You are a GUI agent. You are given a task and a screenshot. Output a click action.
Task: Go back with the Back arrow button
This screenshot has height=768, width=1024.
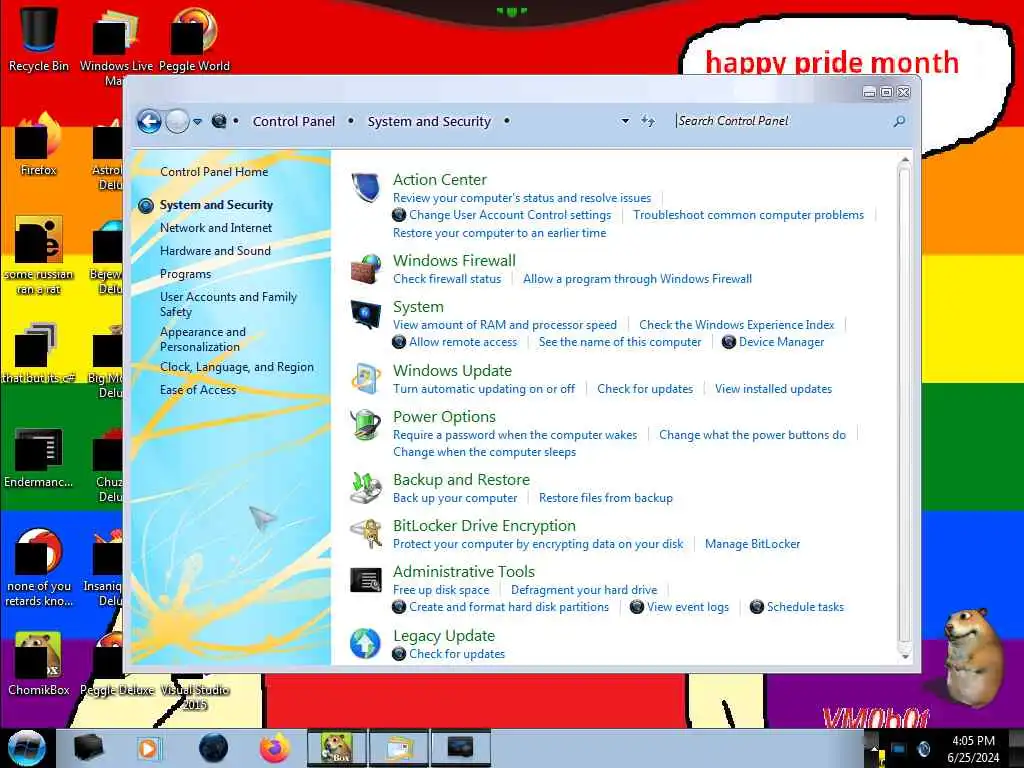click(x=149, y=121)
